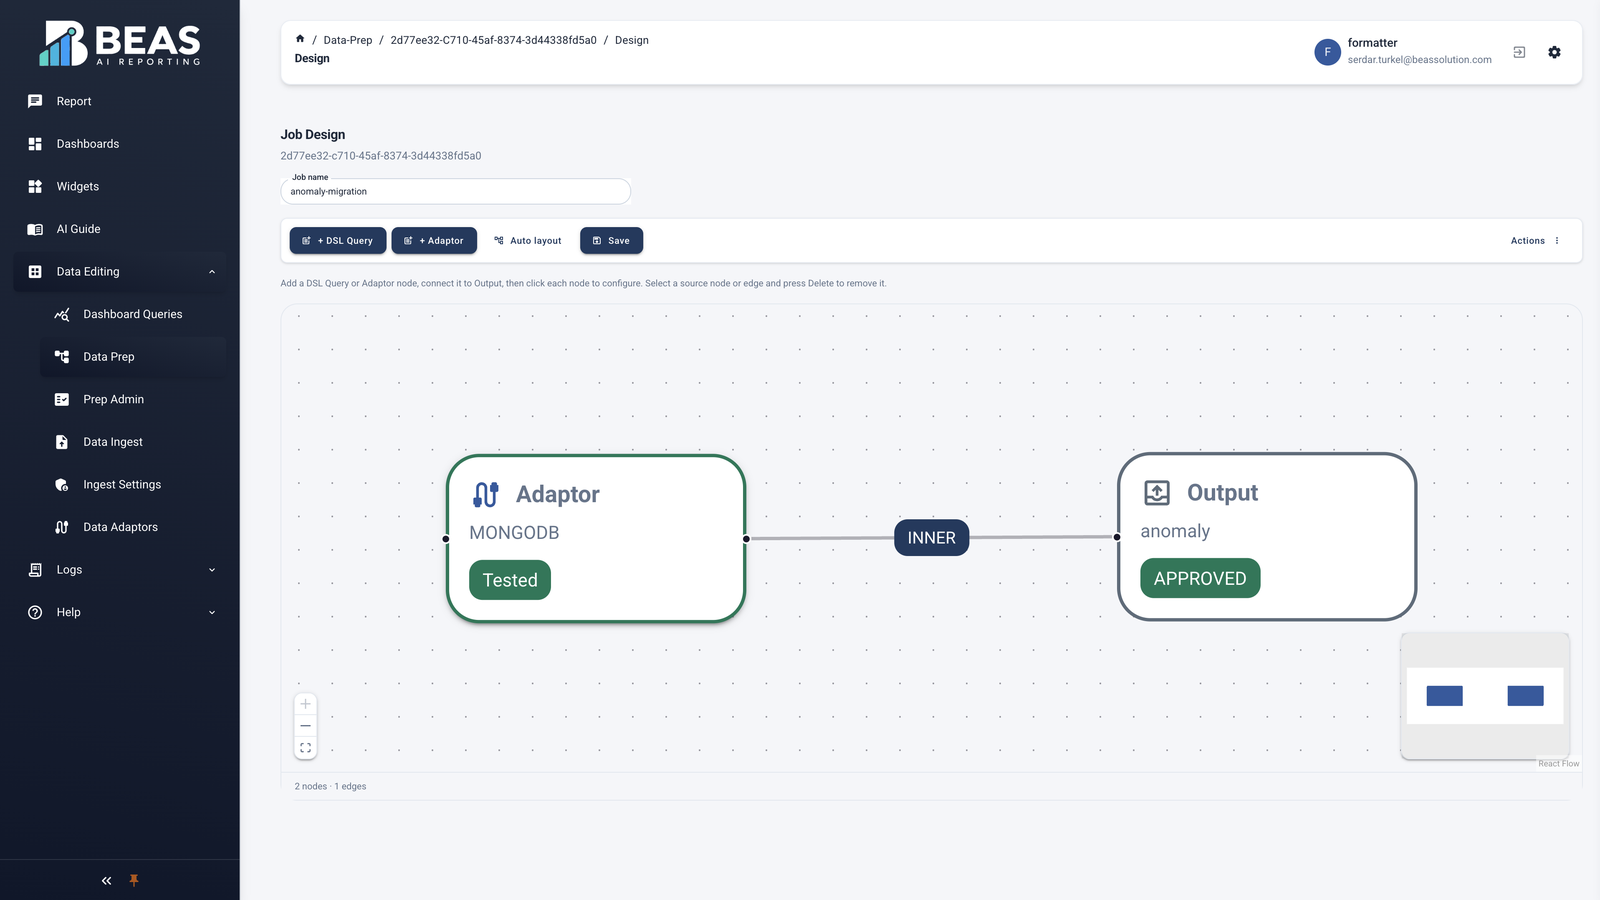The height and width of the screenshot is (900, 1600).
Task: Save the job design
Action: [x=611, y=241]
